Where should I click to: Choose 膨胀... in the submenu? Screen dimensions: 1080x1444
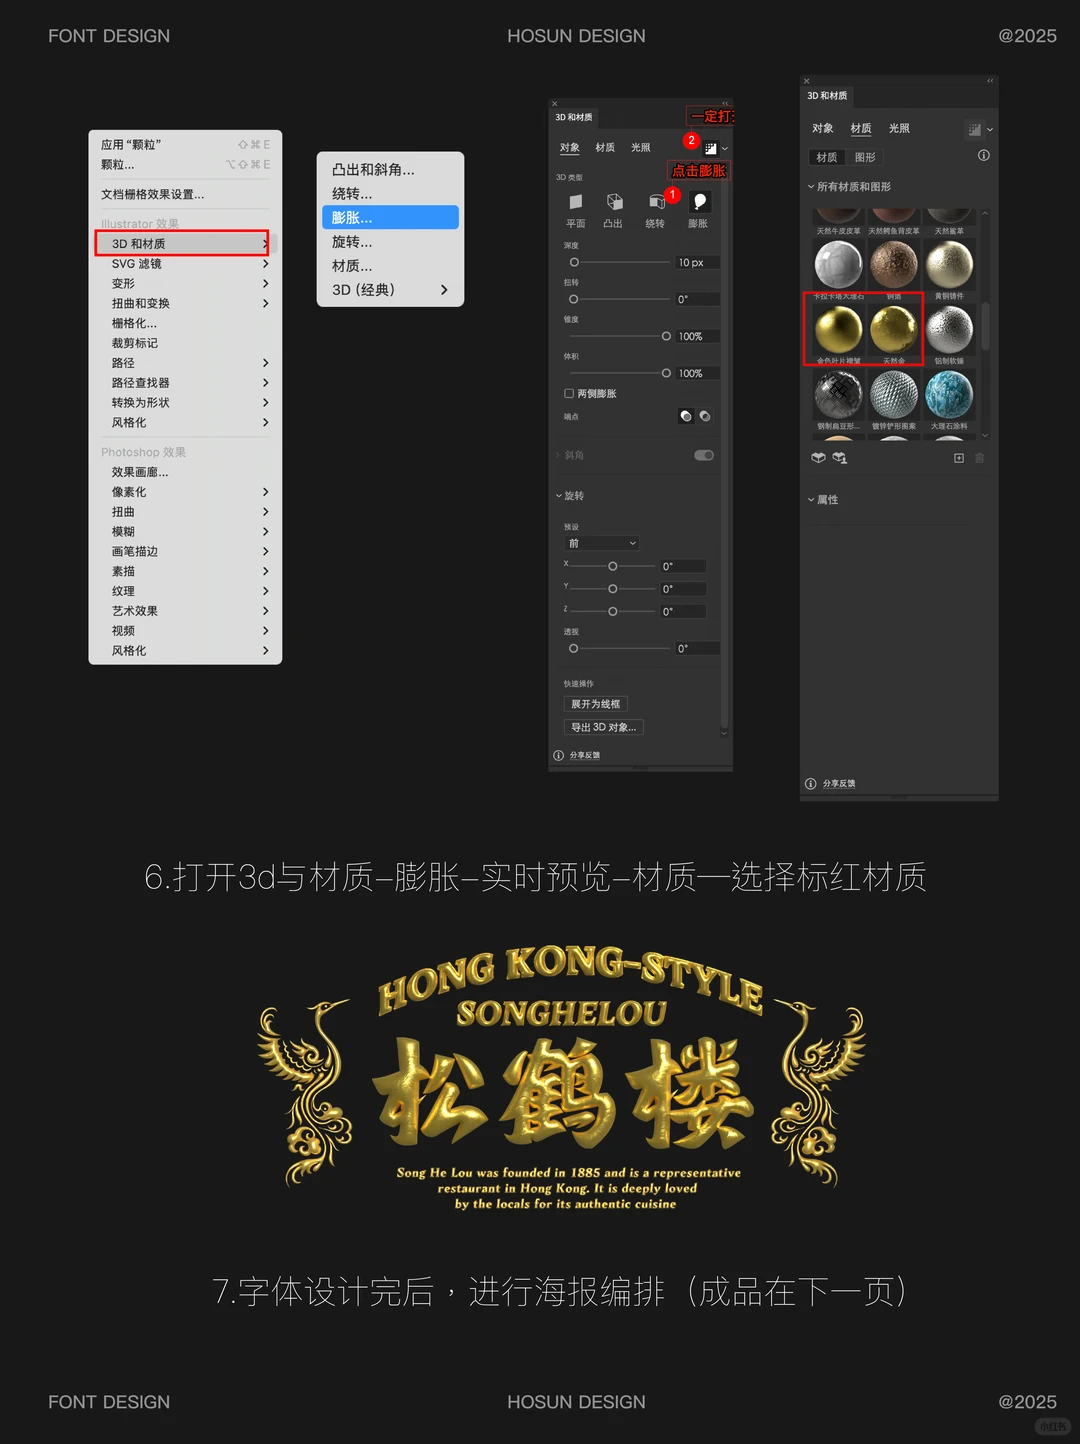pos(391,218)
